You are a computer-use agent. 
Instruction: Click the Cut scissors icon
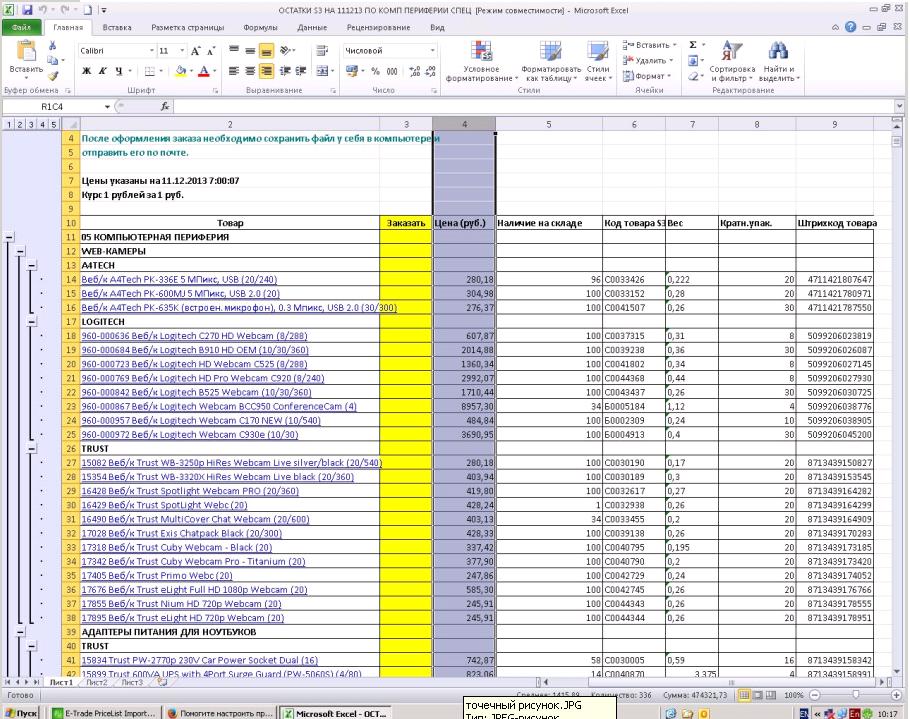pyautogui.click(x=52, y=46)
